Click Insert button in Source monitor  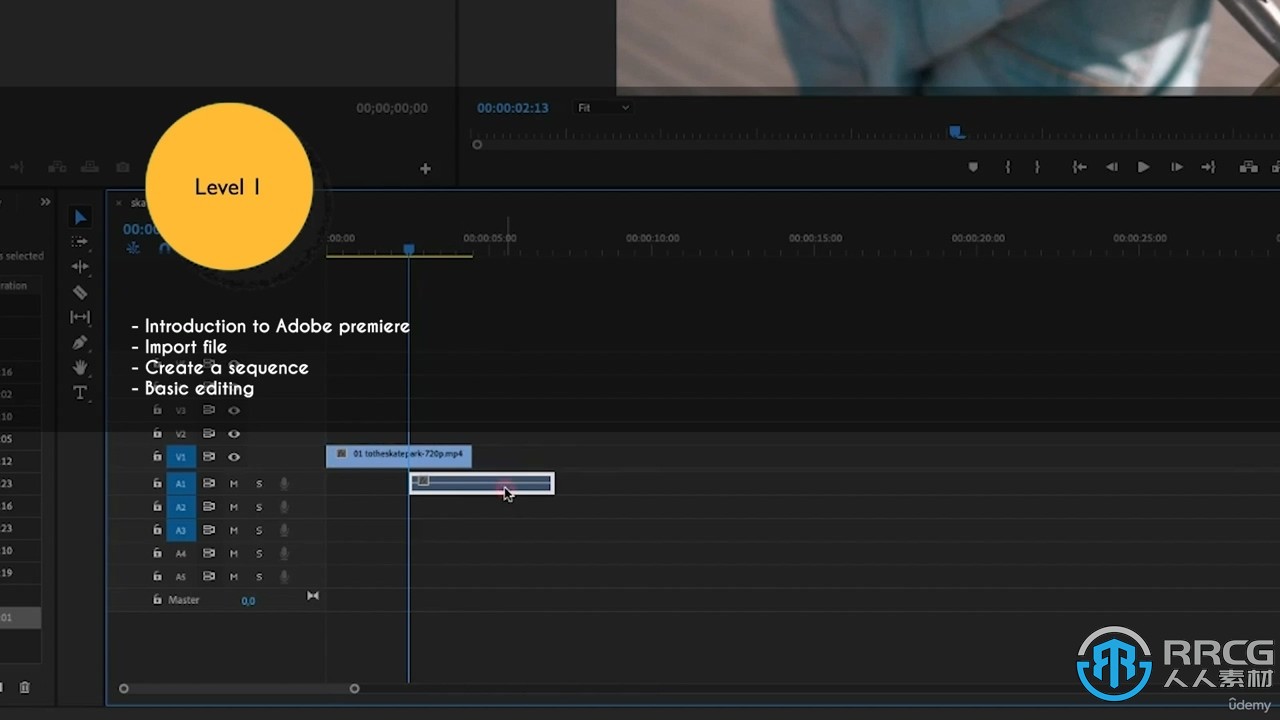click(57, 167)
